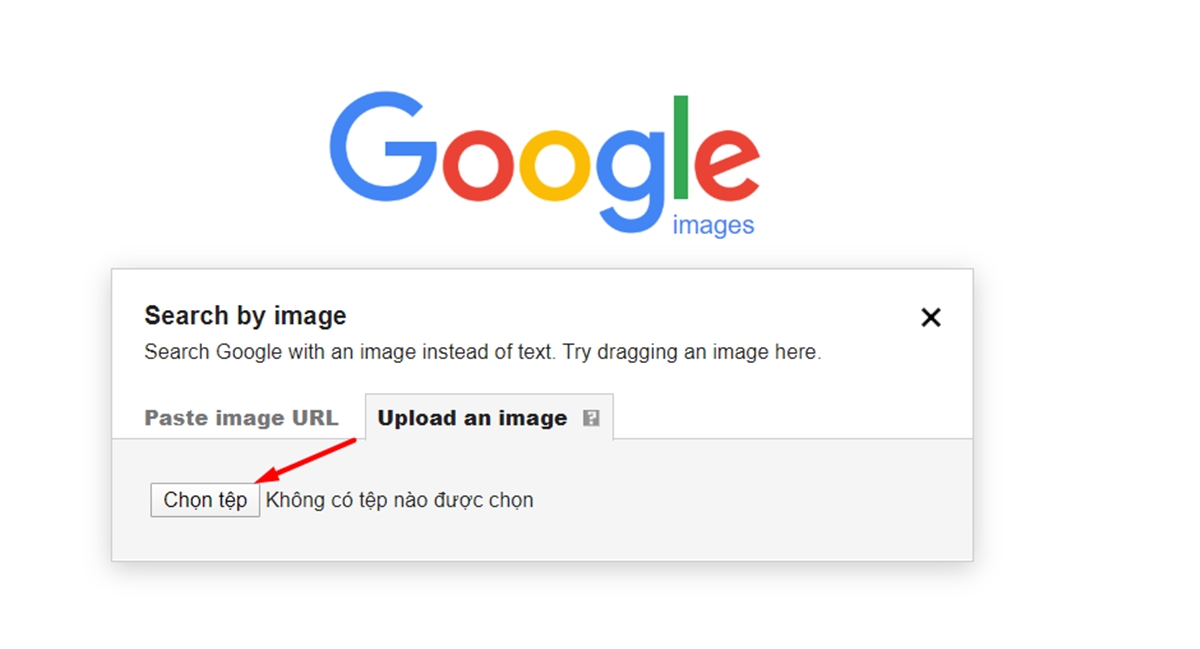
Task: Switch to the Paste image URL tab
Action: [241, 418]
